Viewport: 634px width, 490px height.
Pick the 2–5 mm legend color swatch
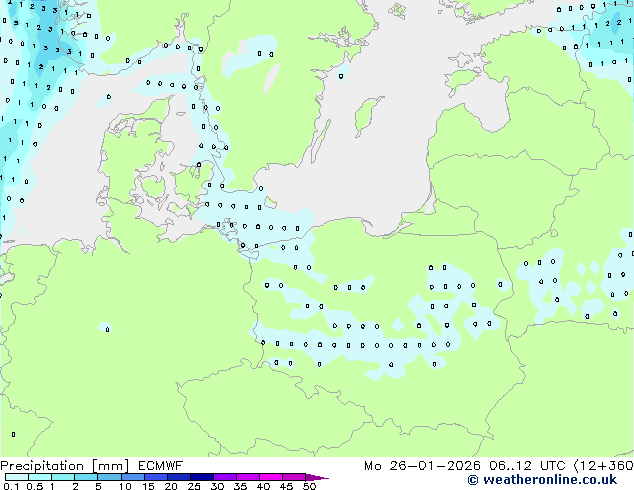86,477
